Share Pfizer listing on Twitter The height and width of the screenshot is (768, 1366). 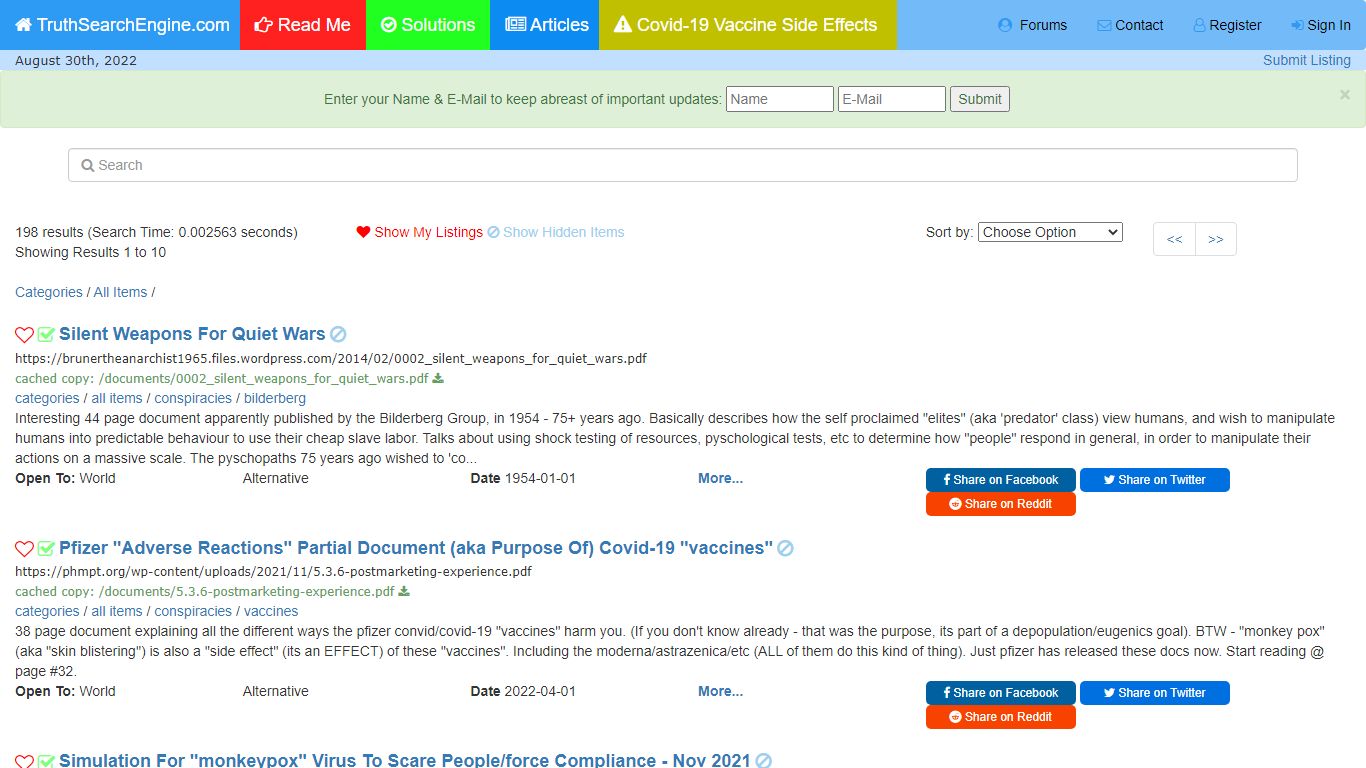coord(1155,693)
